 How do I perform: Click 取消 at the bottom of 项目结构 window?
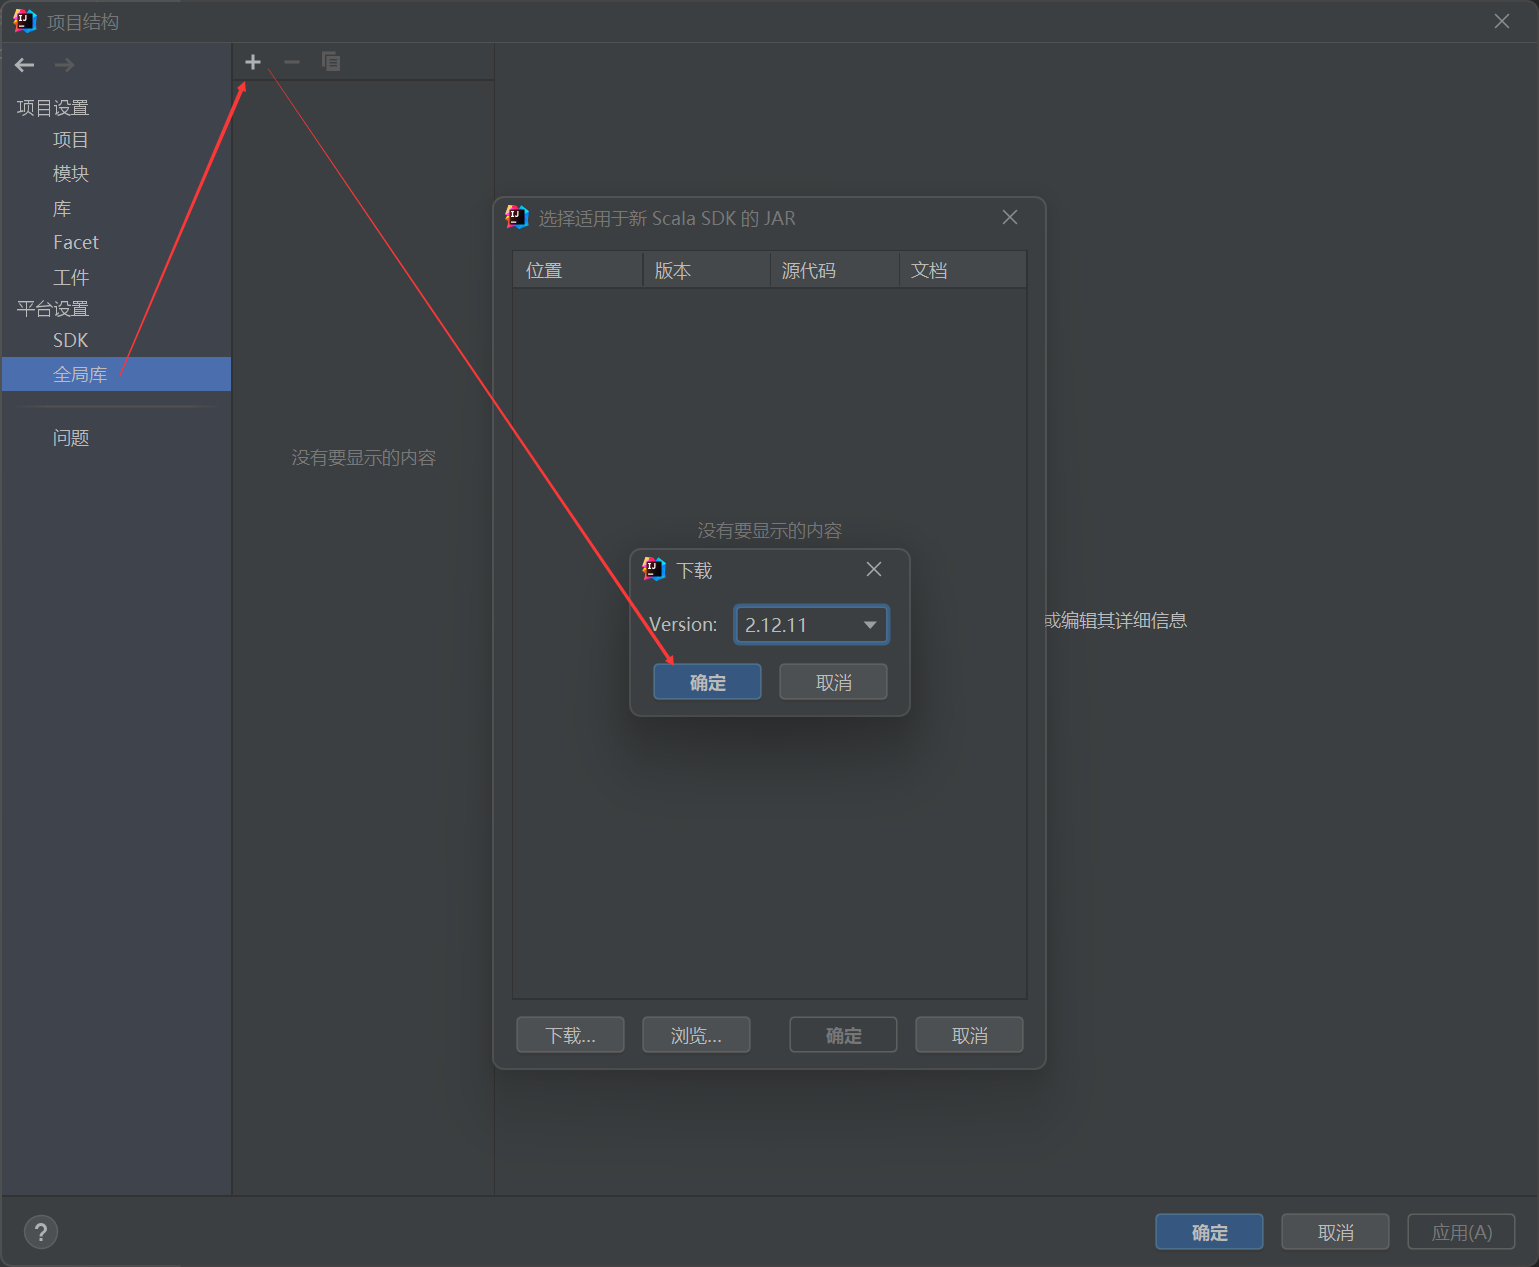(1335, 1232)
